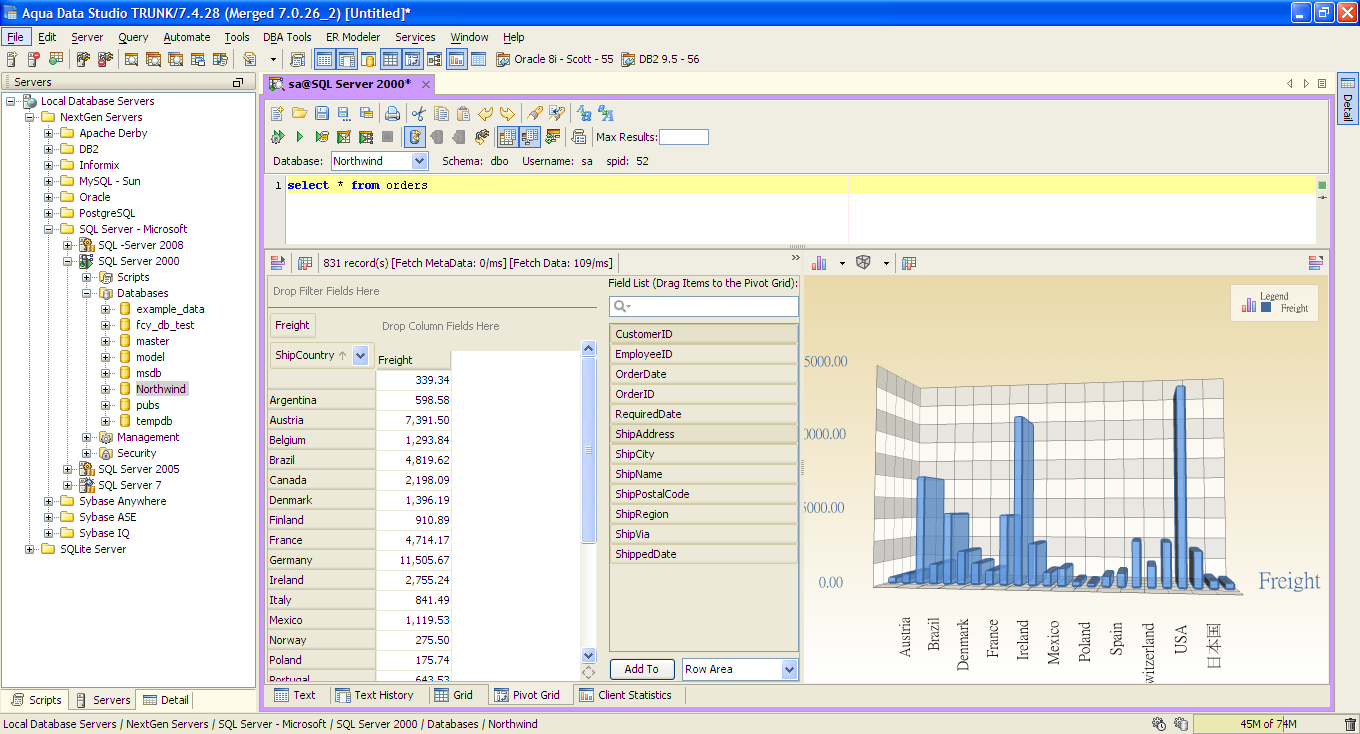Click the CustomerID field in Field List
Image resolution: width=1360 pixels, height=734 pixels.
click(704, 334)
